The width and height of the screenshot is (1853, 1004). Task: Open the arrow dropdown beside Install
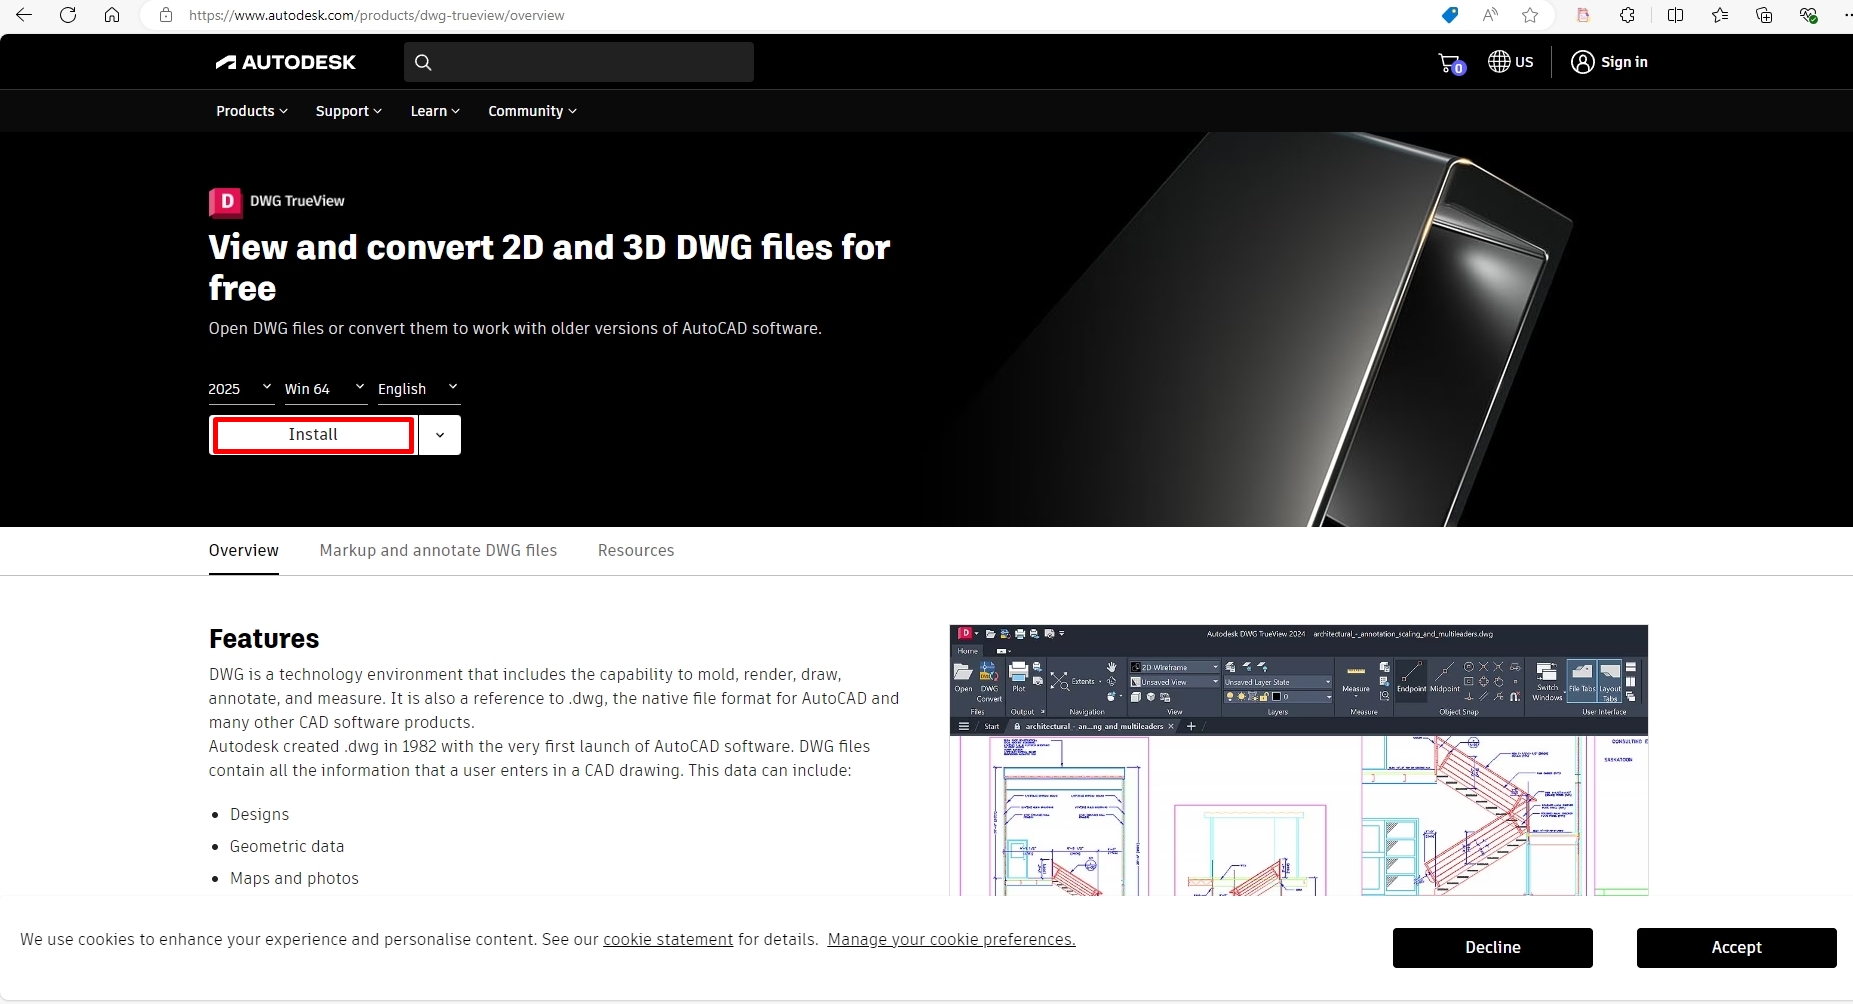[440, 435]
